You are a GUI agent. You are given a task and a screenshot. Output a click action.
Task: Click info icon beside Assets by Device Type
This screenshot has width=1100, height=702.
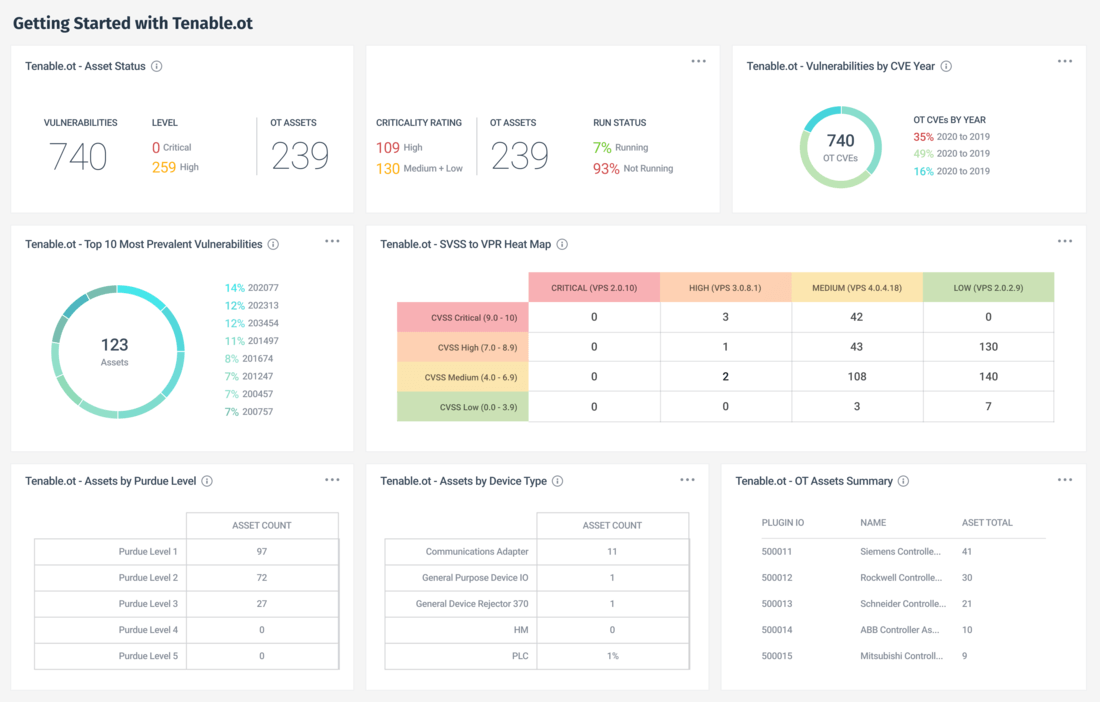(x=557, y=481)
